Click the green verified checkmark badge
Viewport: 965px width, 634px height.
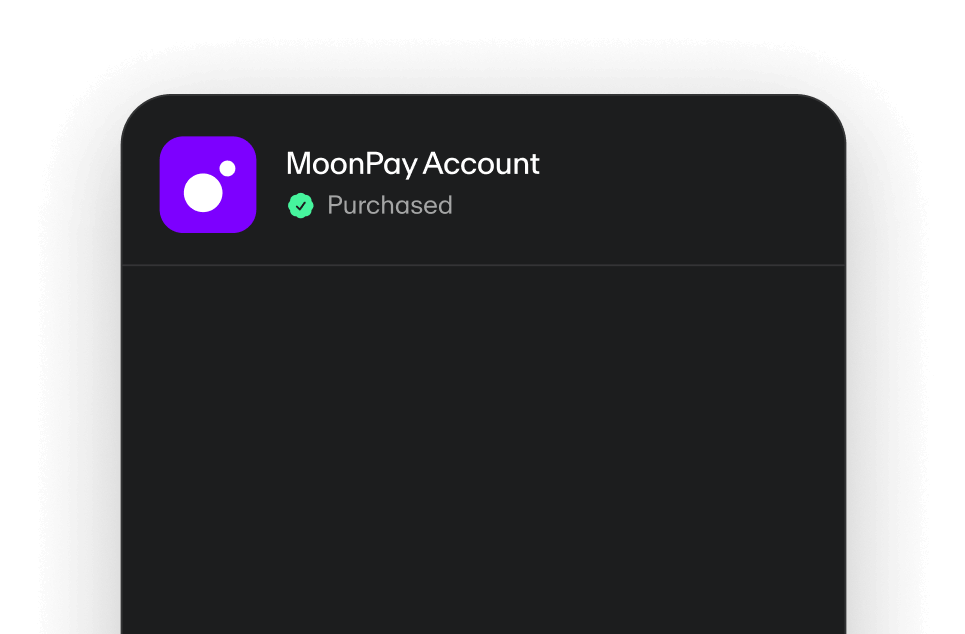pos(301,205)
